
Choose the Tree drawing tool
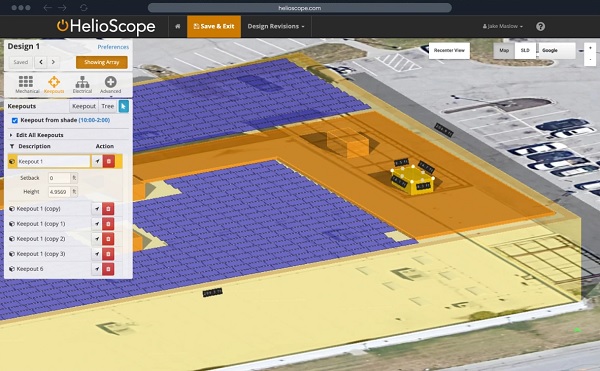(108, 106)
